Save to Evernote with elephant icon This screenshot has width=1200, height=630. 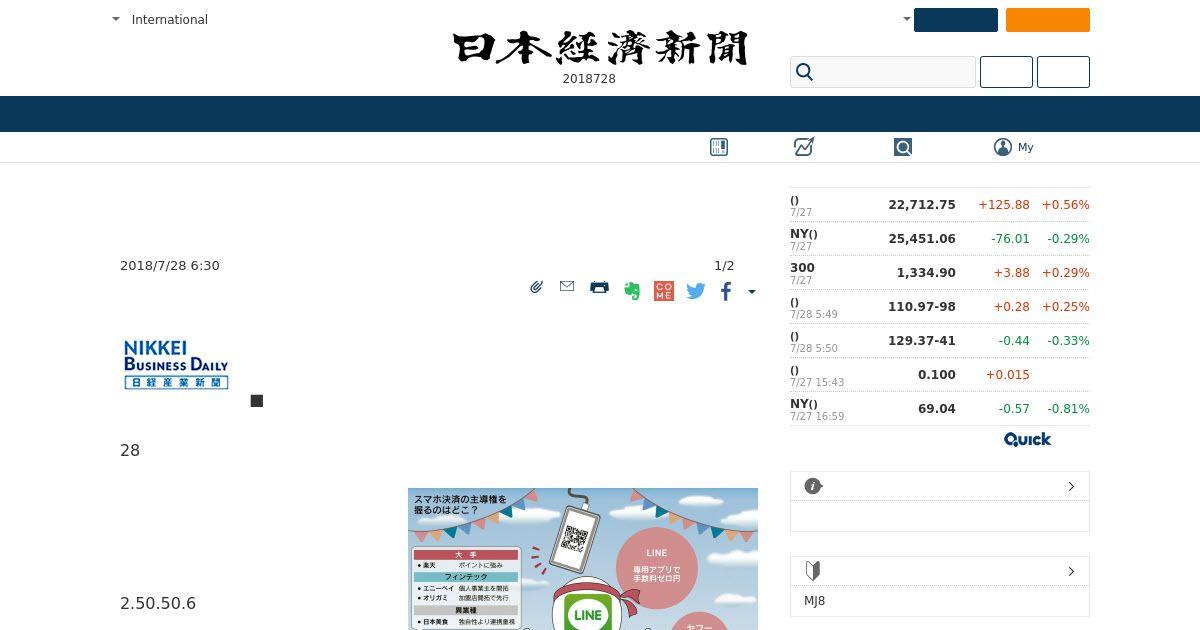tap(632, 291)
